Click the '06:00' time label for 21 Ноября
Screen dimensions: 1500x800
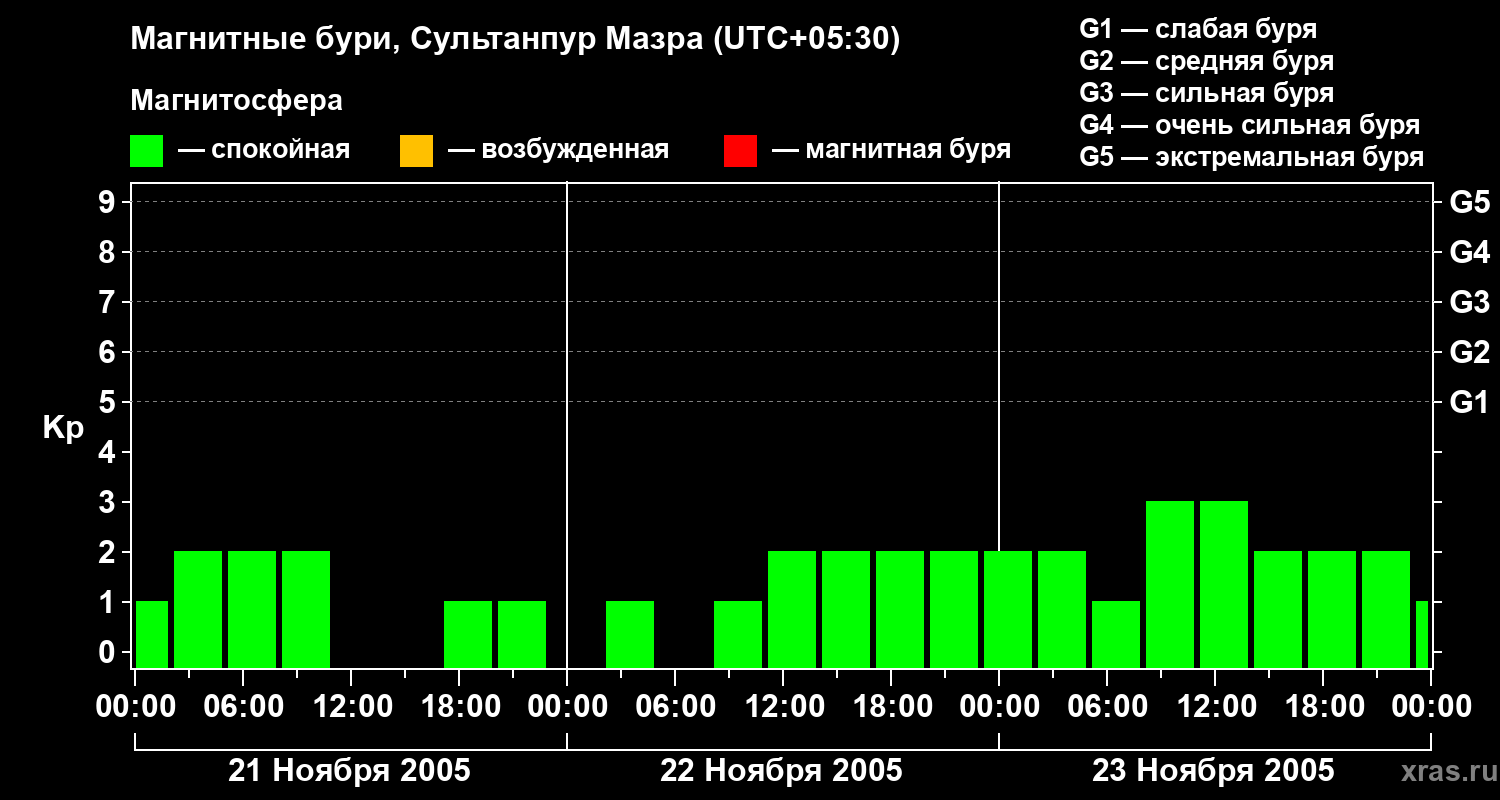coord(243,707)
